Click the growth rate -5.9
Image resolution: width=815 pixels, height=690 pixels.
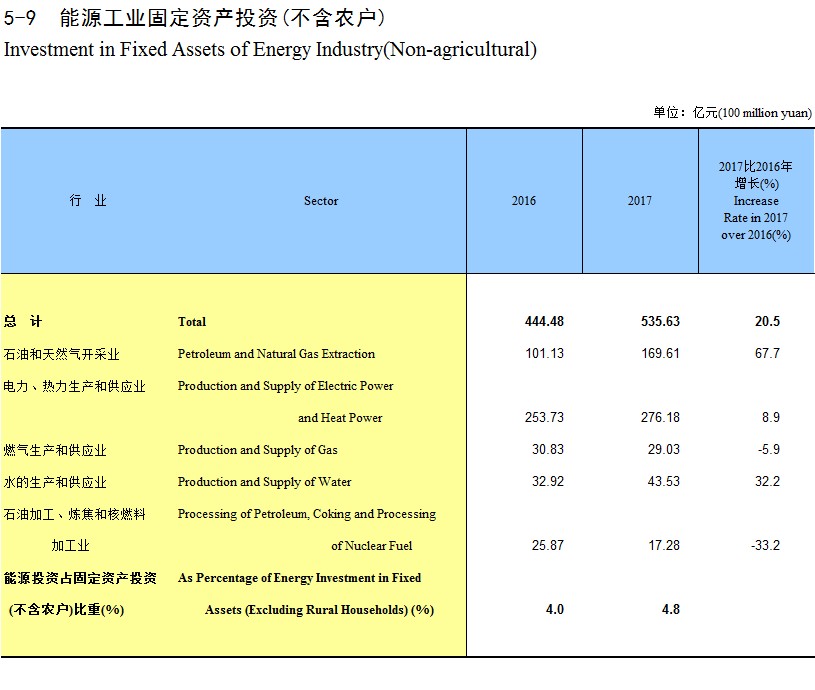pyautogui.click(x=769, y=449)
